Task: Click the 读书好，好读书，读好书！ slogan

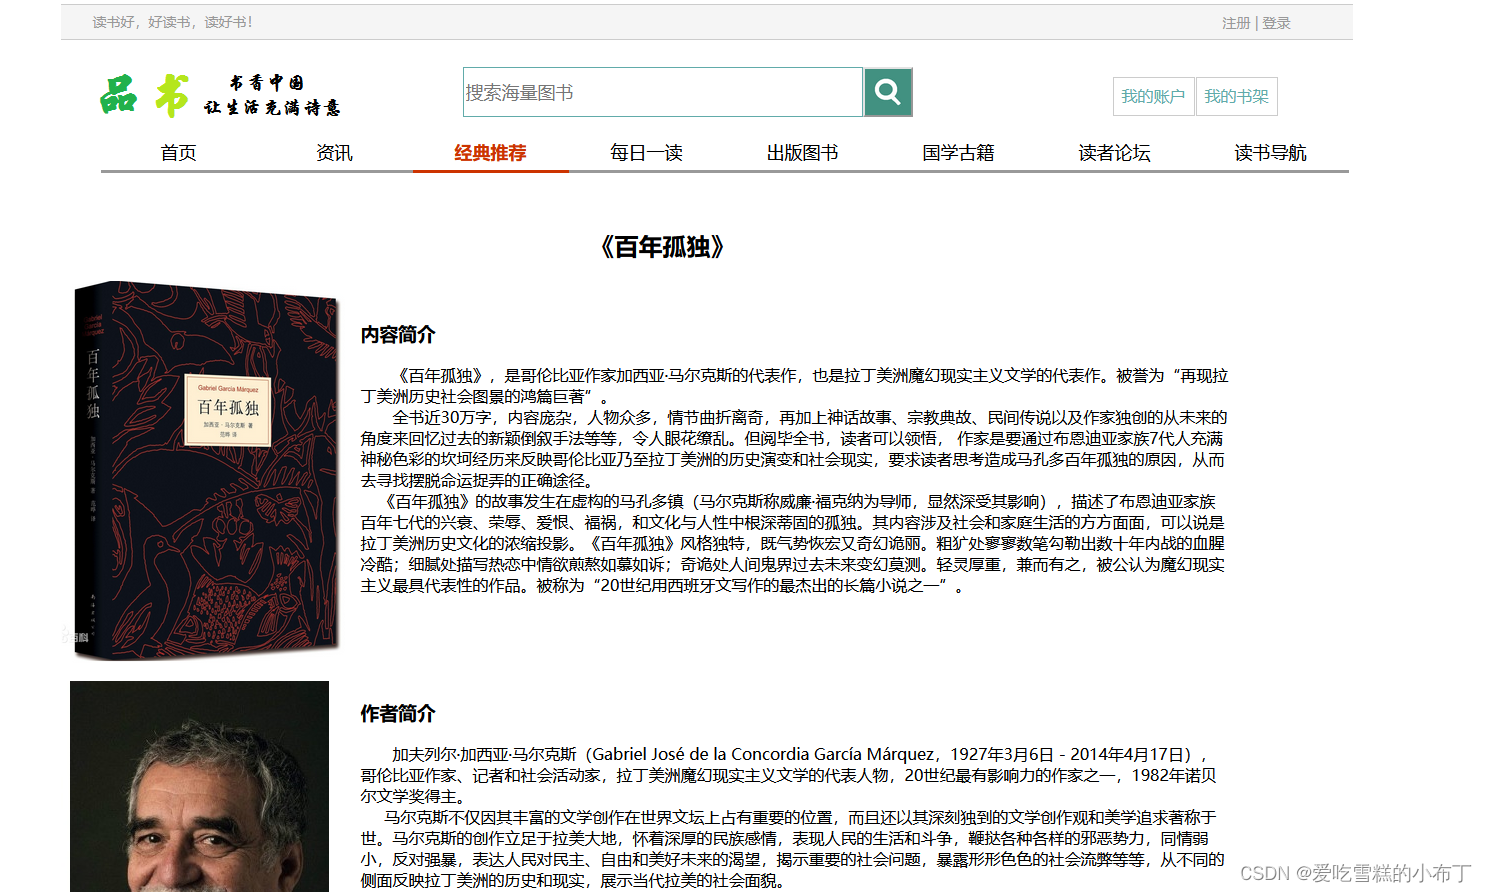Action: point(173,22)
